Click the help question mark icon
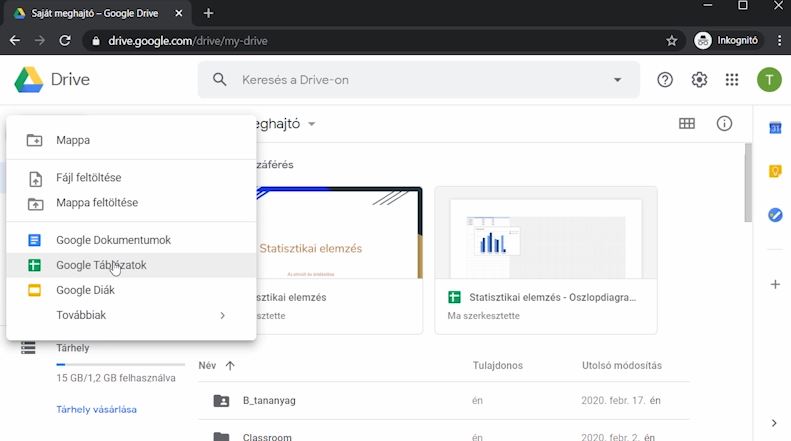Screen dimensions: 791x441 (x=665, y=80)
